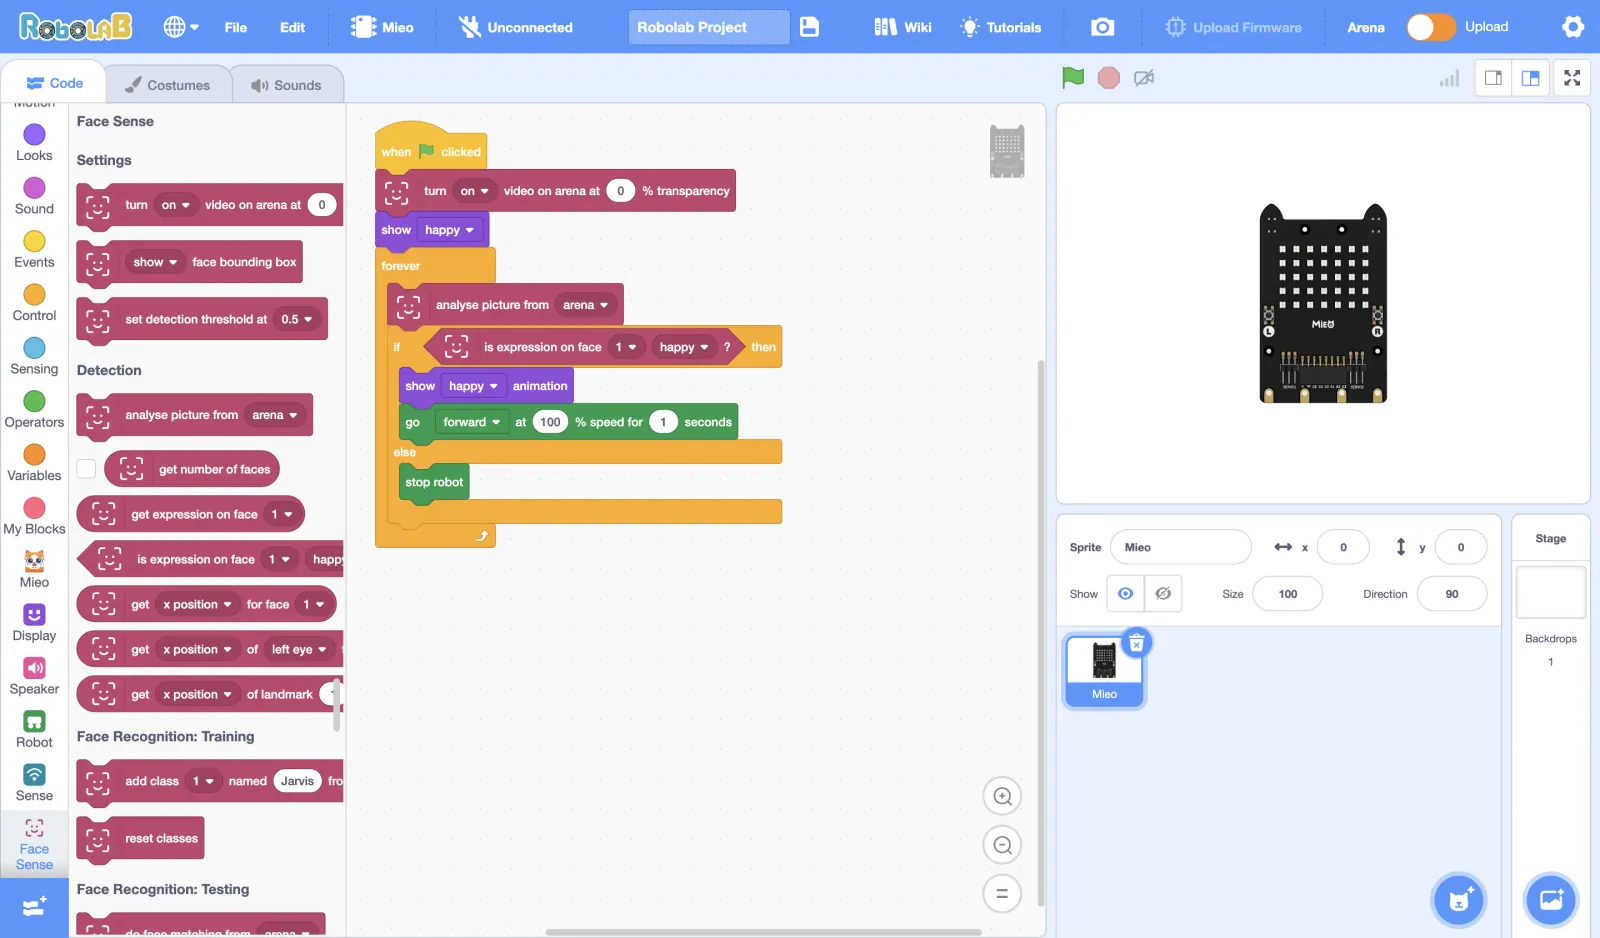The width and height of the screenshot is (1600, 938).
Task: Open show dropdown for face bounding box
Action: coord(155,263)
